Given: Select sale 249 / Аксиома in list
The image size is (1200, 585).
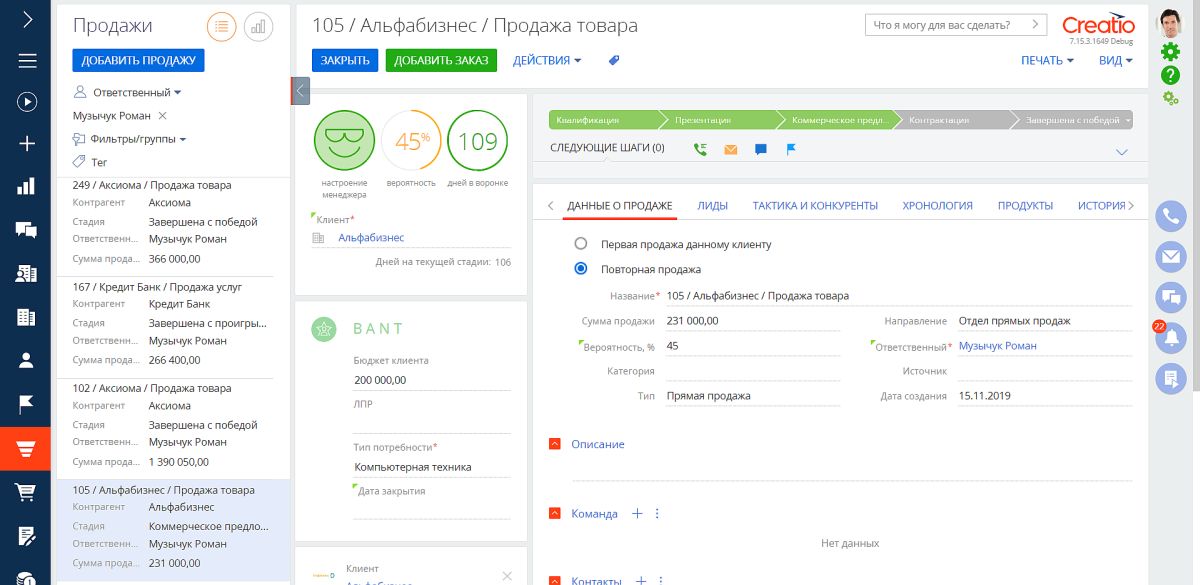Looking at the screenshot, I should pos(174,226).
